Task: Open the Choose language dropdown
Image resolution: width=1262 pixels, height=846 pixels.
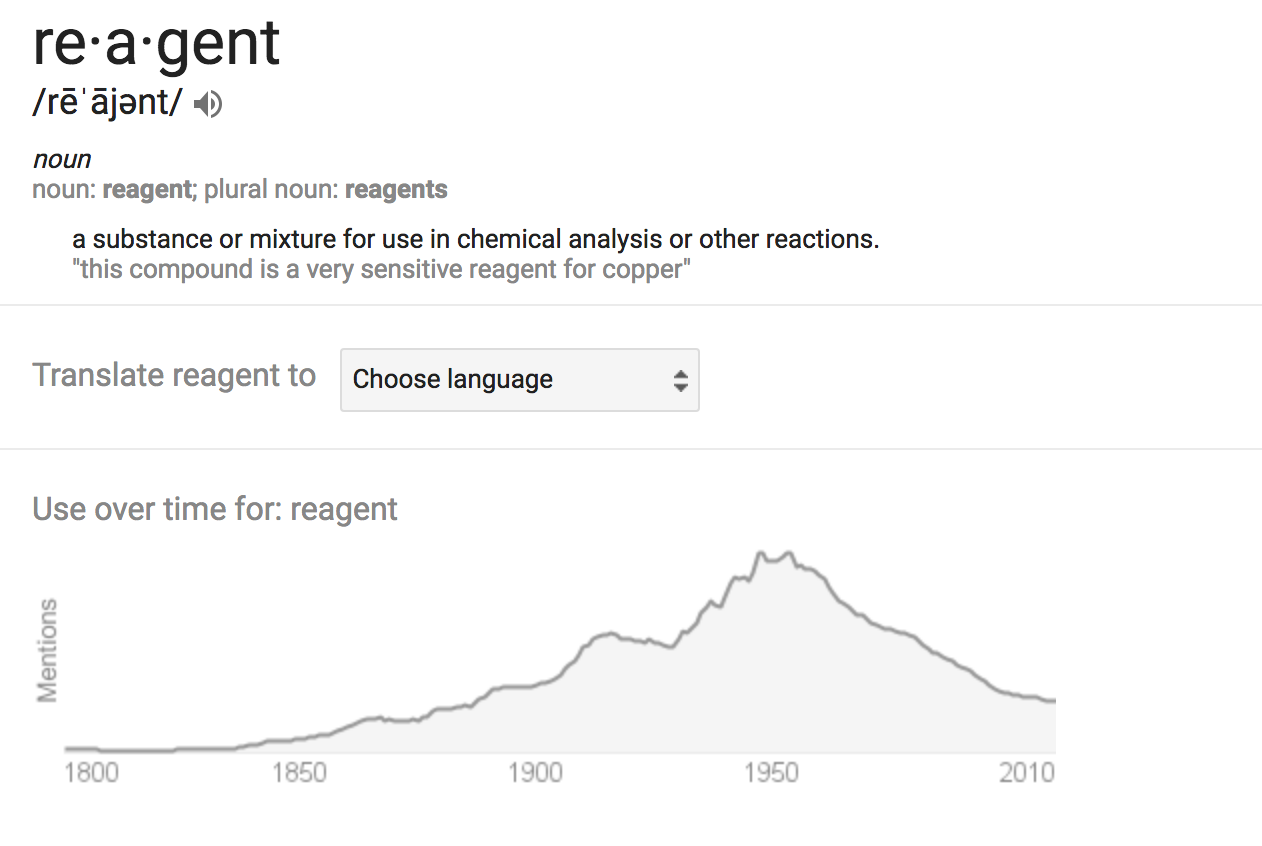Action: [520, 380]
